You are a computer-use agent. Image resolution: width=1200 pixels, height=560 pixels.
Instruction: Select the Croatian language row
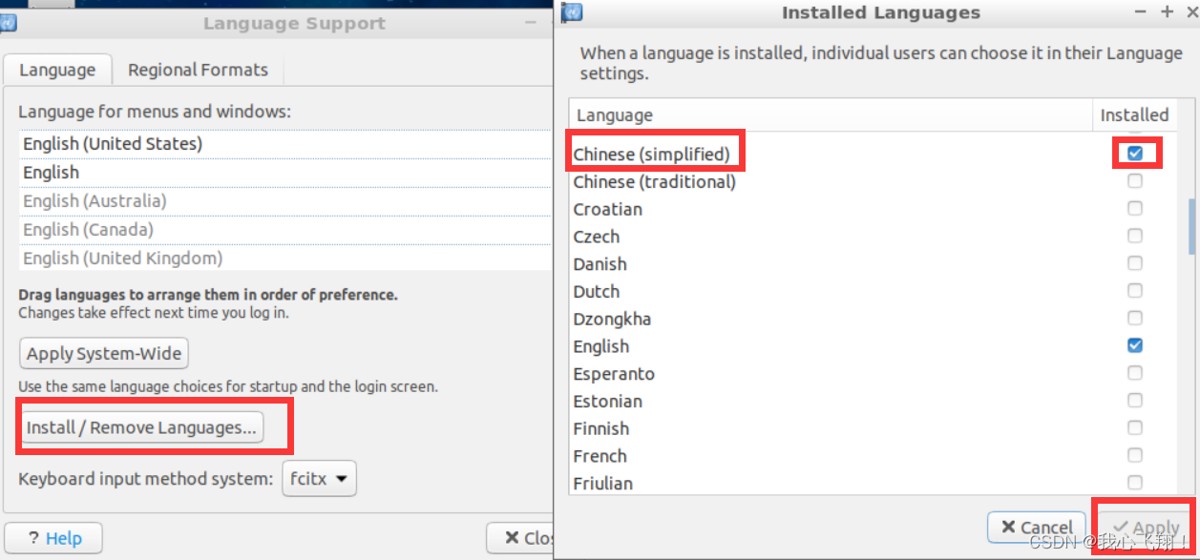(x=872, y=209)
